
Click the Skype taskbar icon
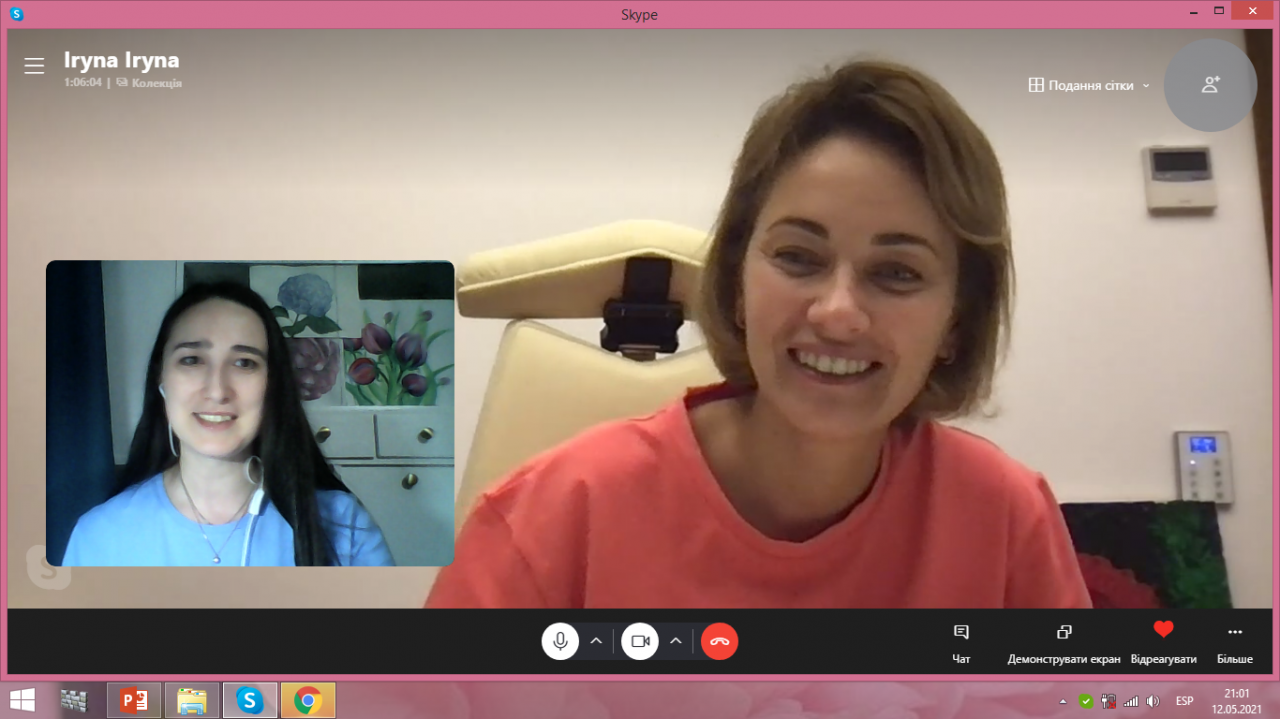pyautogui.click(x=249, y=700)
